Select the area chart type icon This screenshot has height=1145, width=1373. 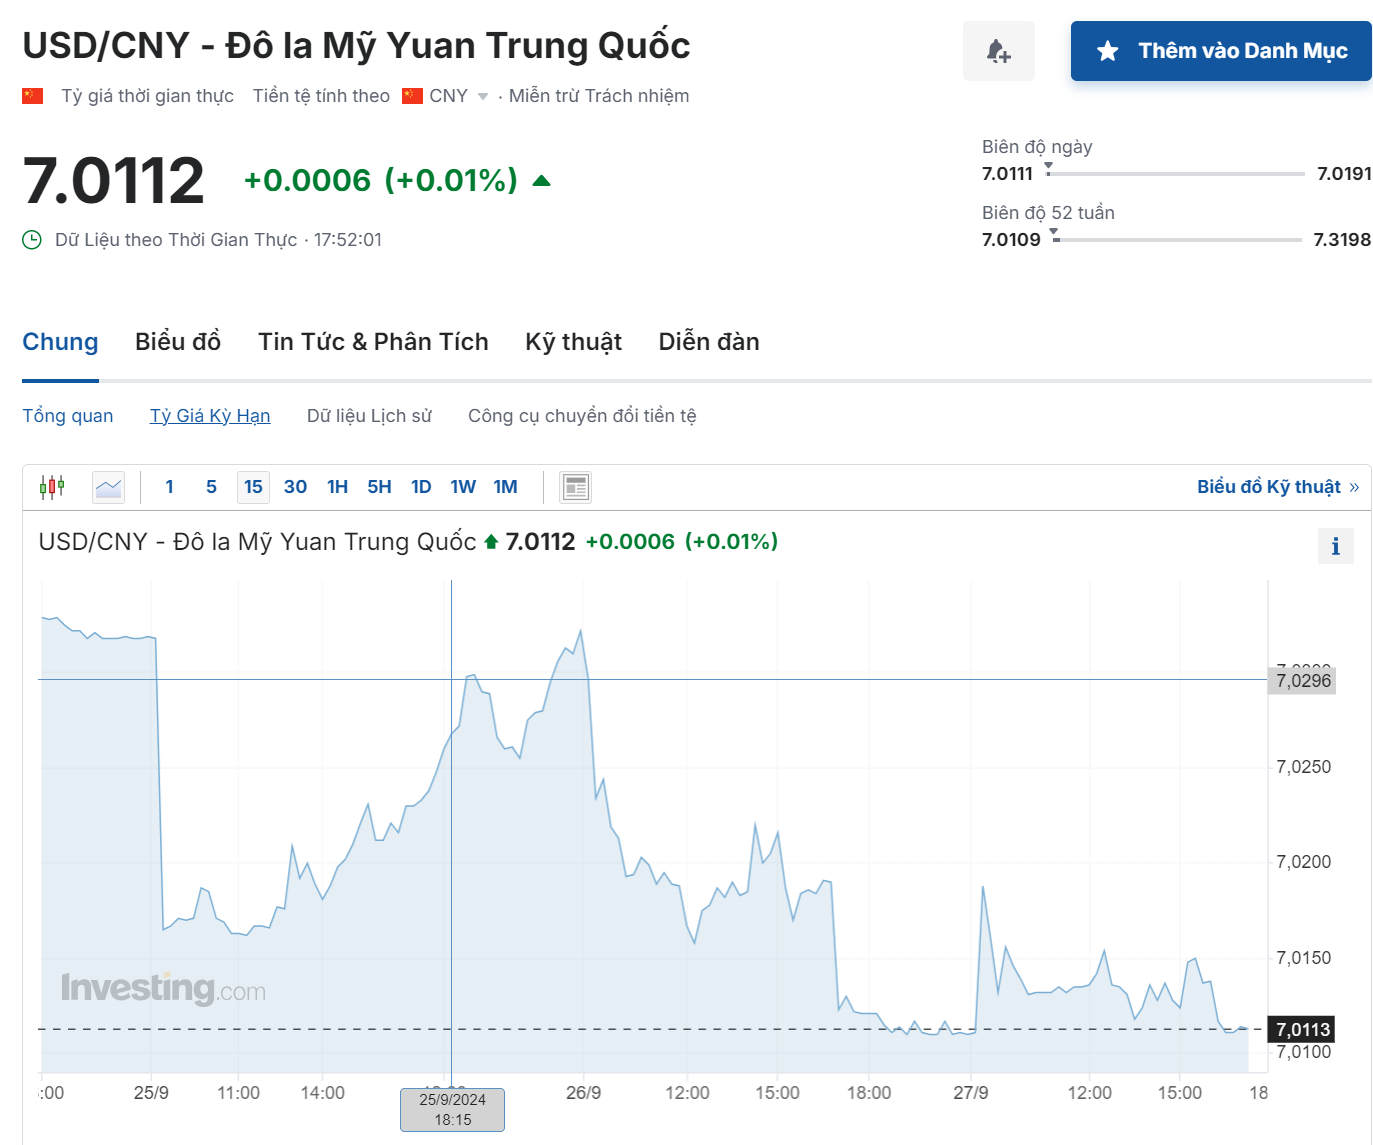pos(108,487)
